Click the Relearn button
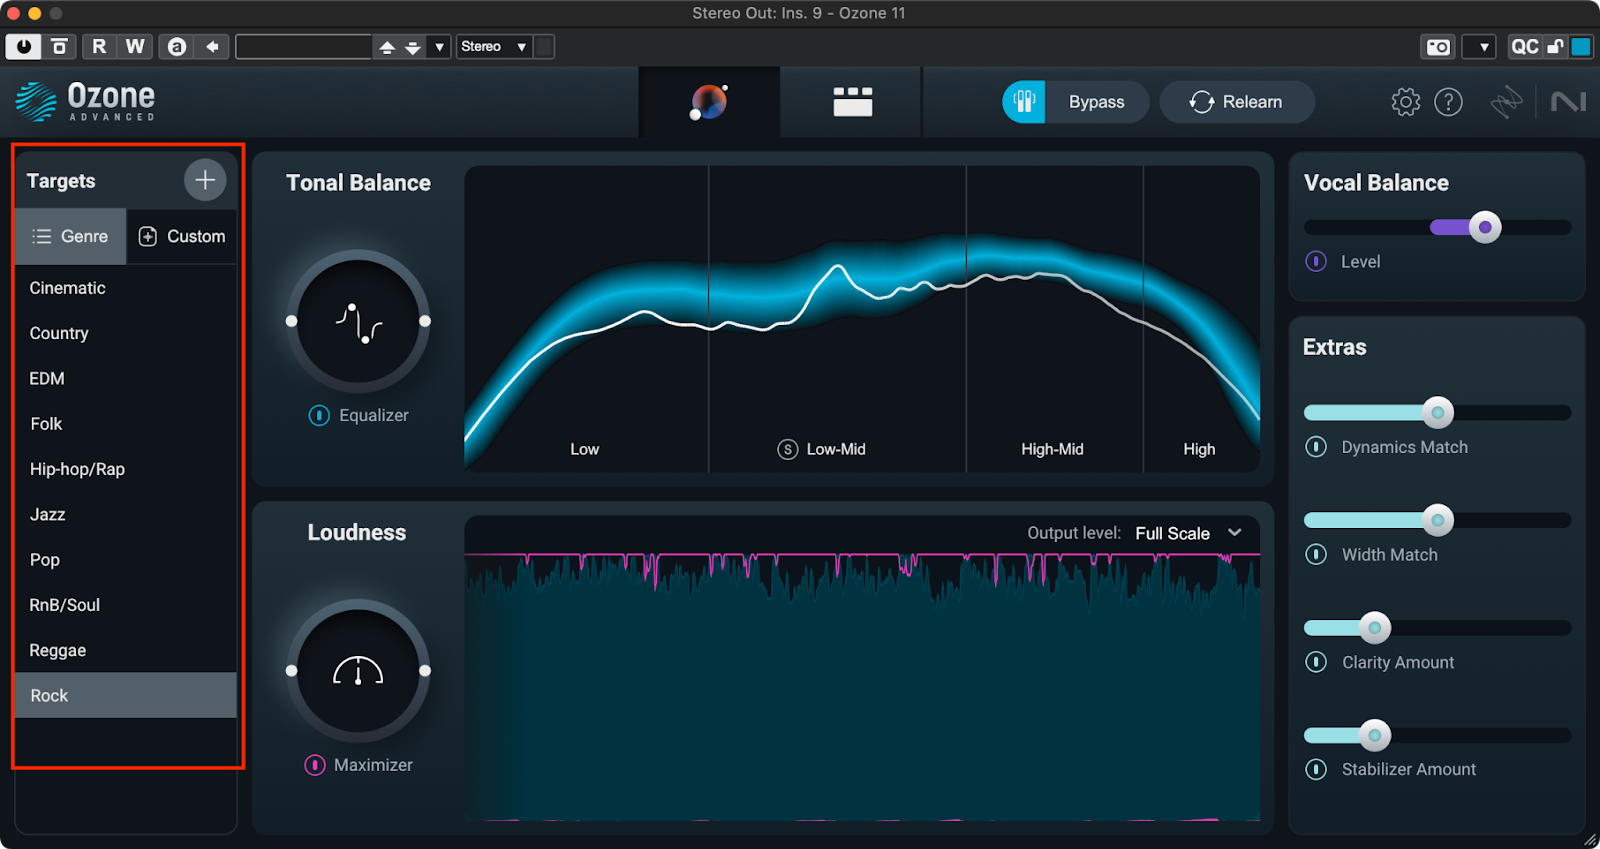The width and height of the screenshot is (1600, 849). click(x=1237, y=102)
